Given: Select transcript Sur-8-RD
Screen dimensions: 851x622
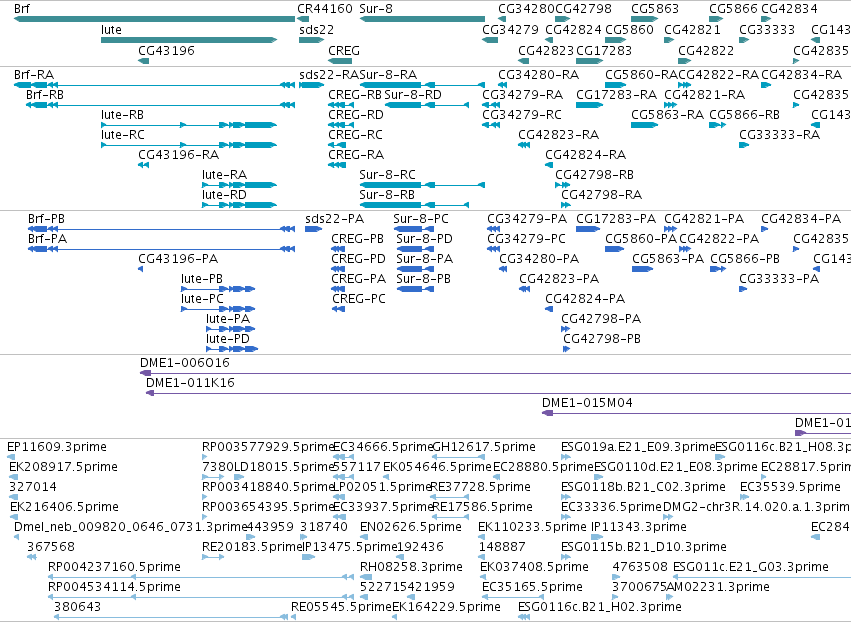Looking at the screenshot, I should coord(427,105).
